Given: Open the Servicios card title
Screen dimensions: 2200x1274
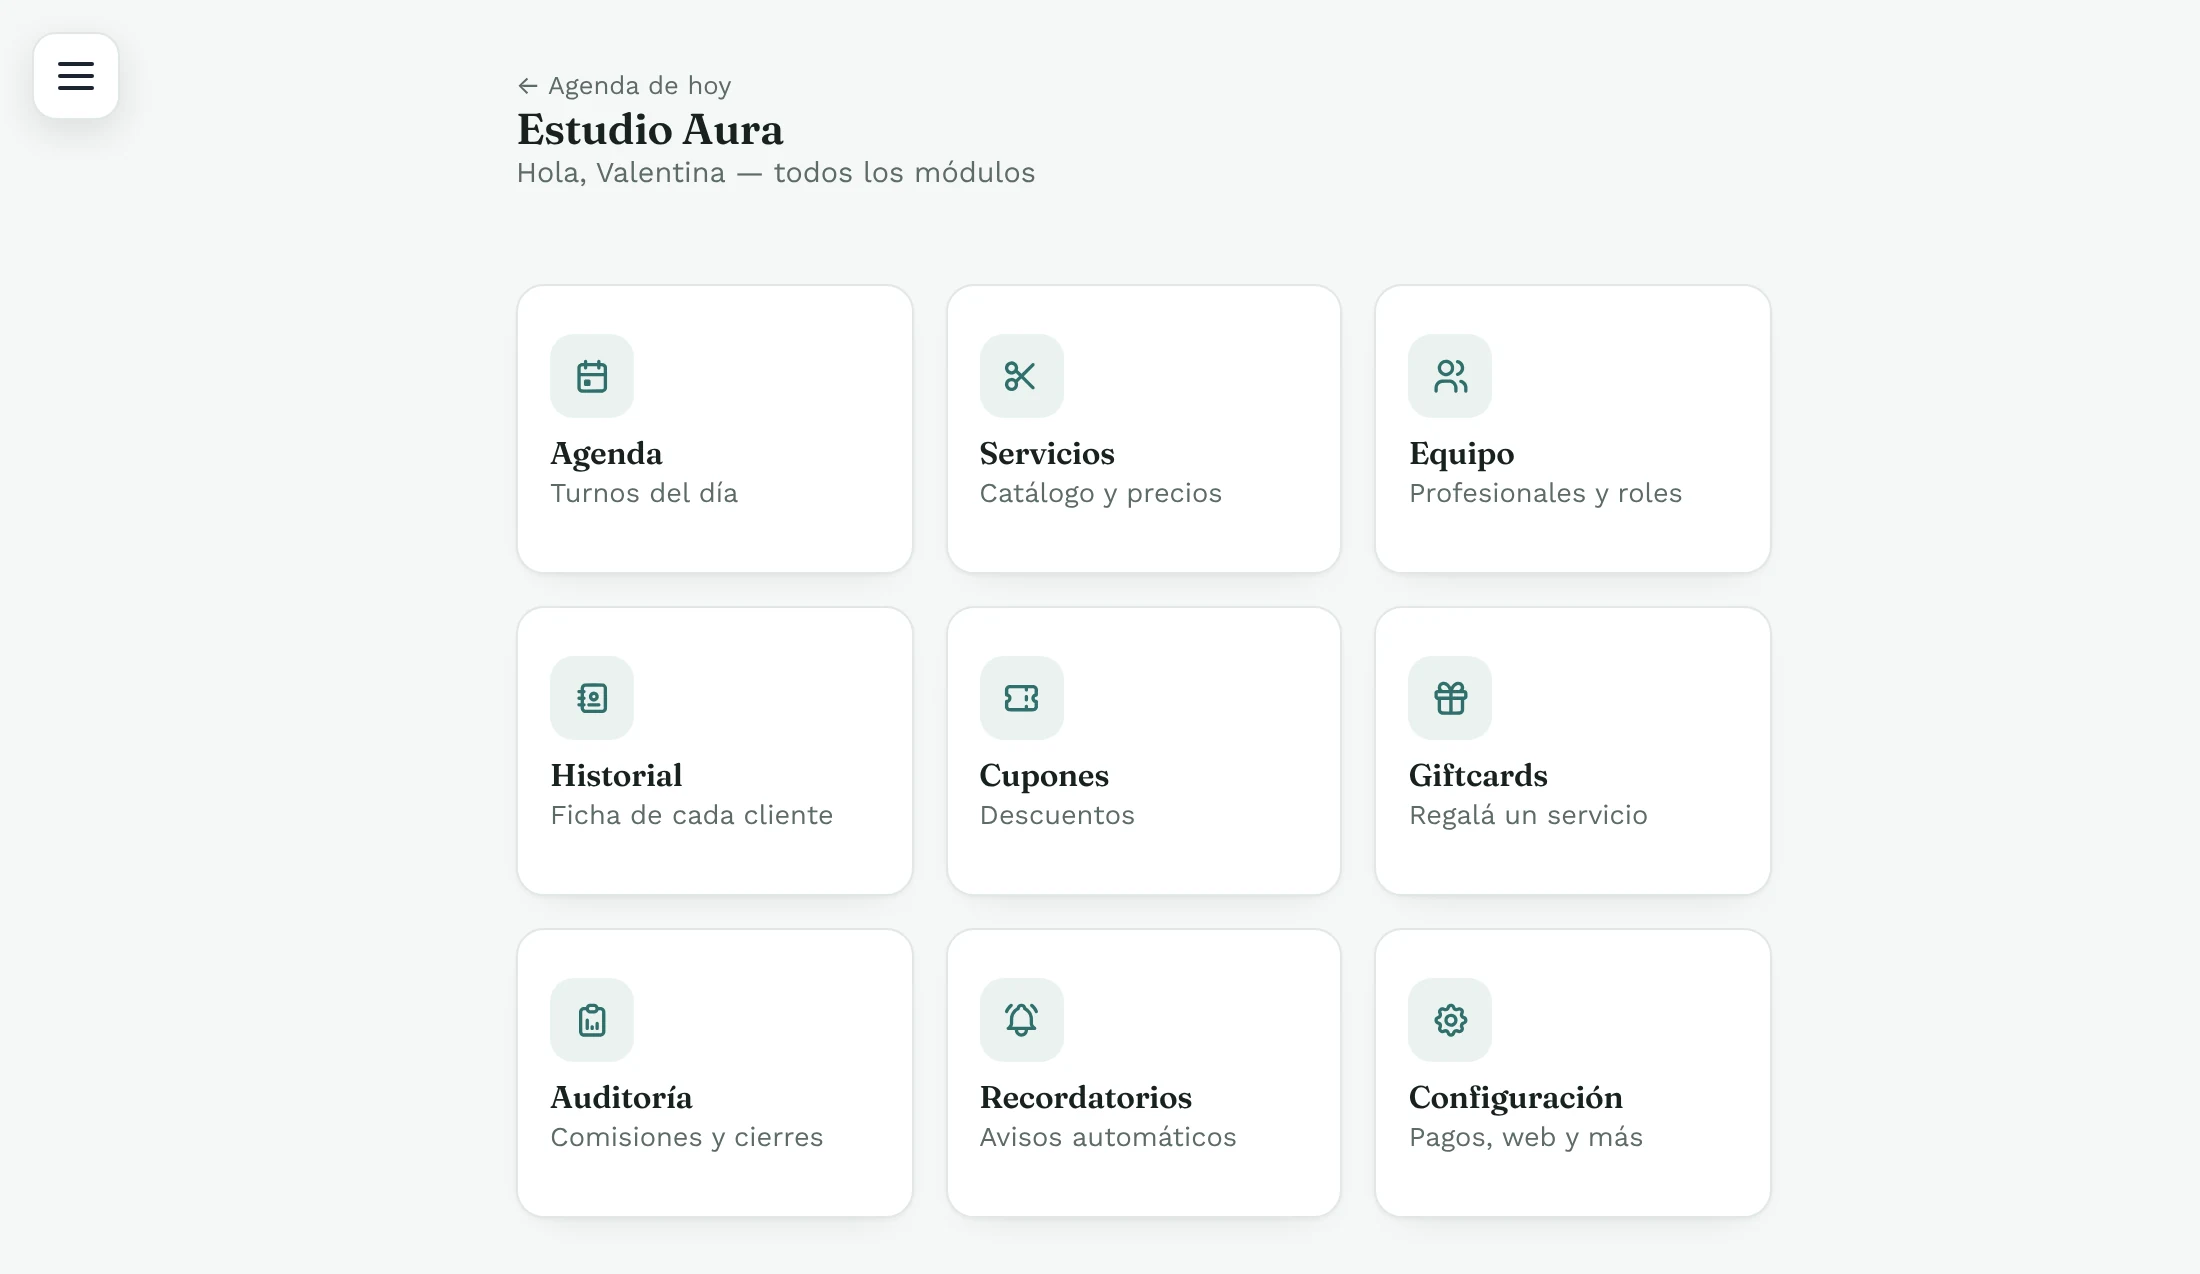Looking at the screenshot, I should click(1047, 454).
